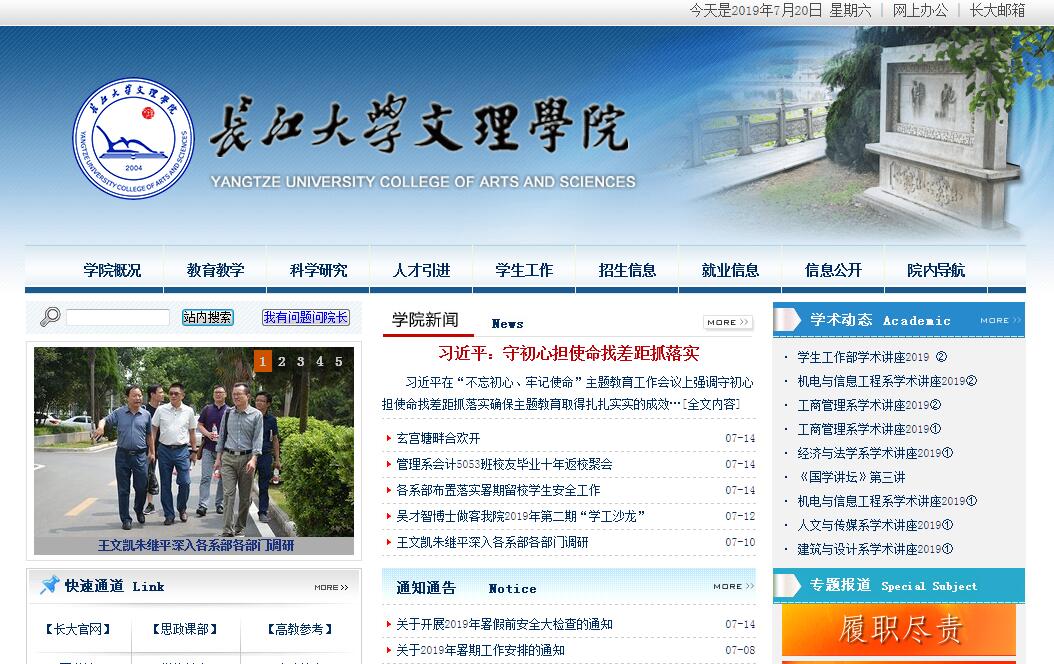Click the date 07-12 in news list
The image size is (1054, 664).
tap(740, 516)
